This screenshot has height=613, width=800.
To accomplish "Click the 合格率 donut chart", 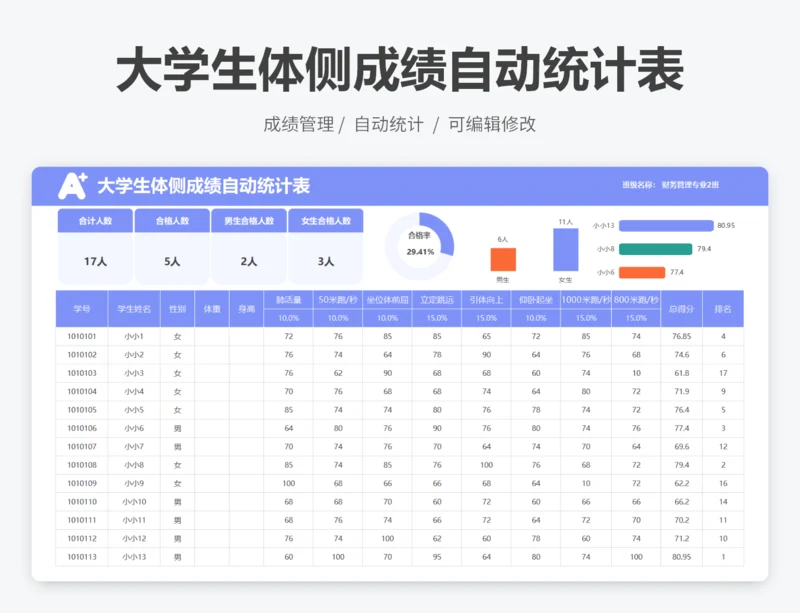I will 419,246.
